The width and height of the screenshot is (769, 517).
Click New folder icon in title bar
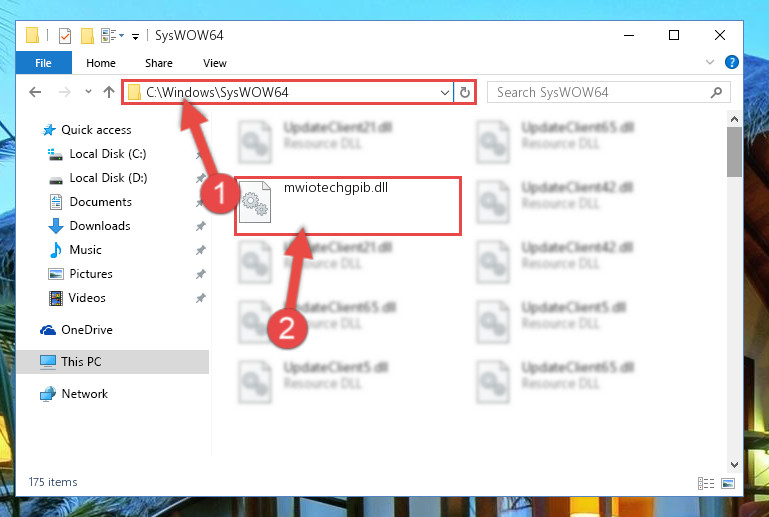(x=87, y=35)
